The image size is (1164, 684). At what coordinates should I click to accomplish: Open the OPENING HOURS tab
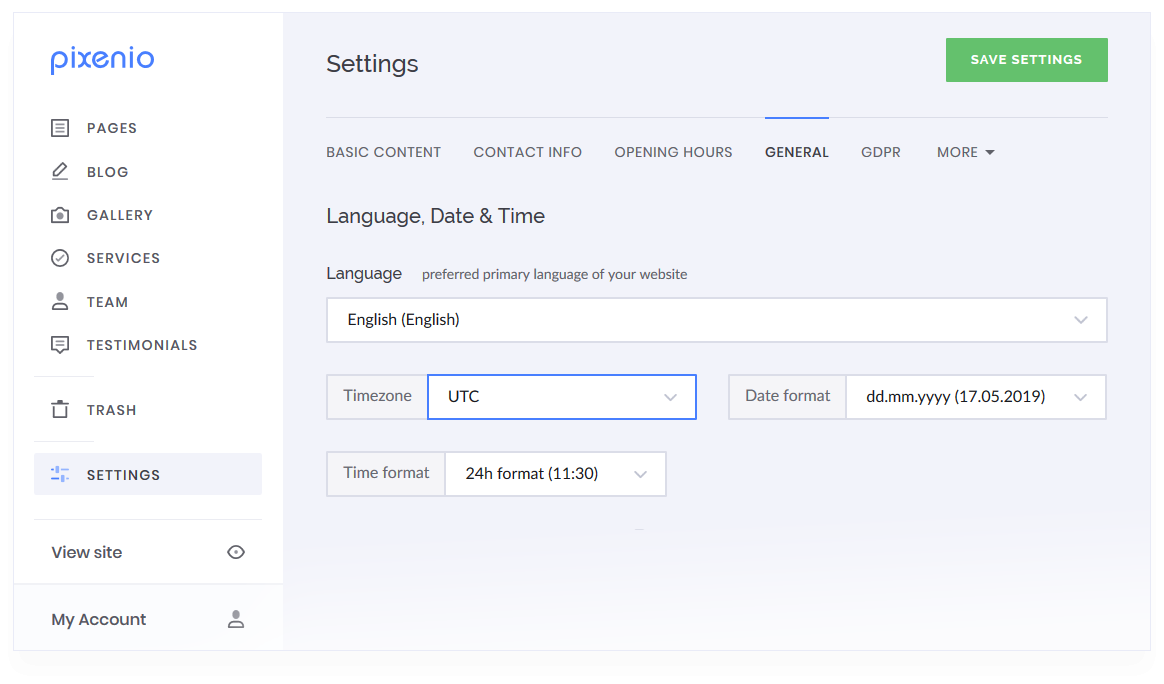pos(673,152)
